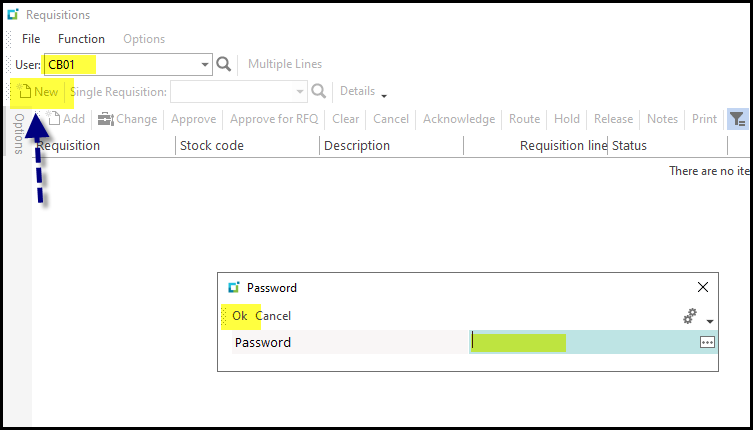Click the New requisition icon button

pos(24,92)
